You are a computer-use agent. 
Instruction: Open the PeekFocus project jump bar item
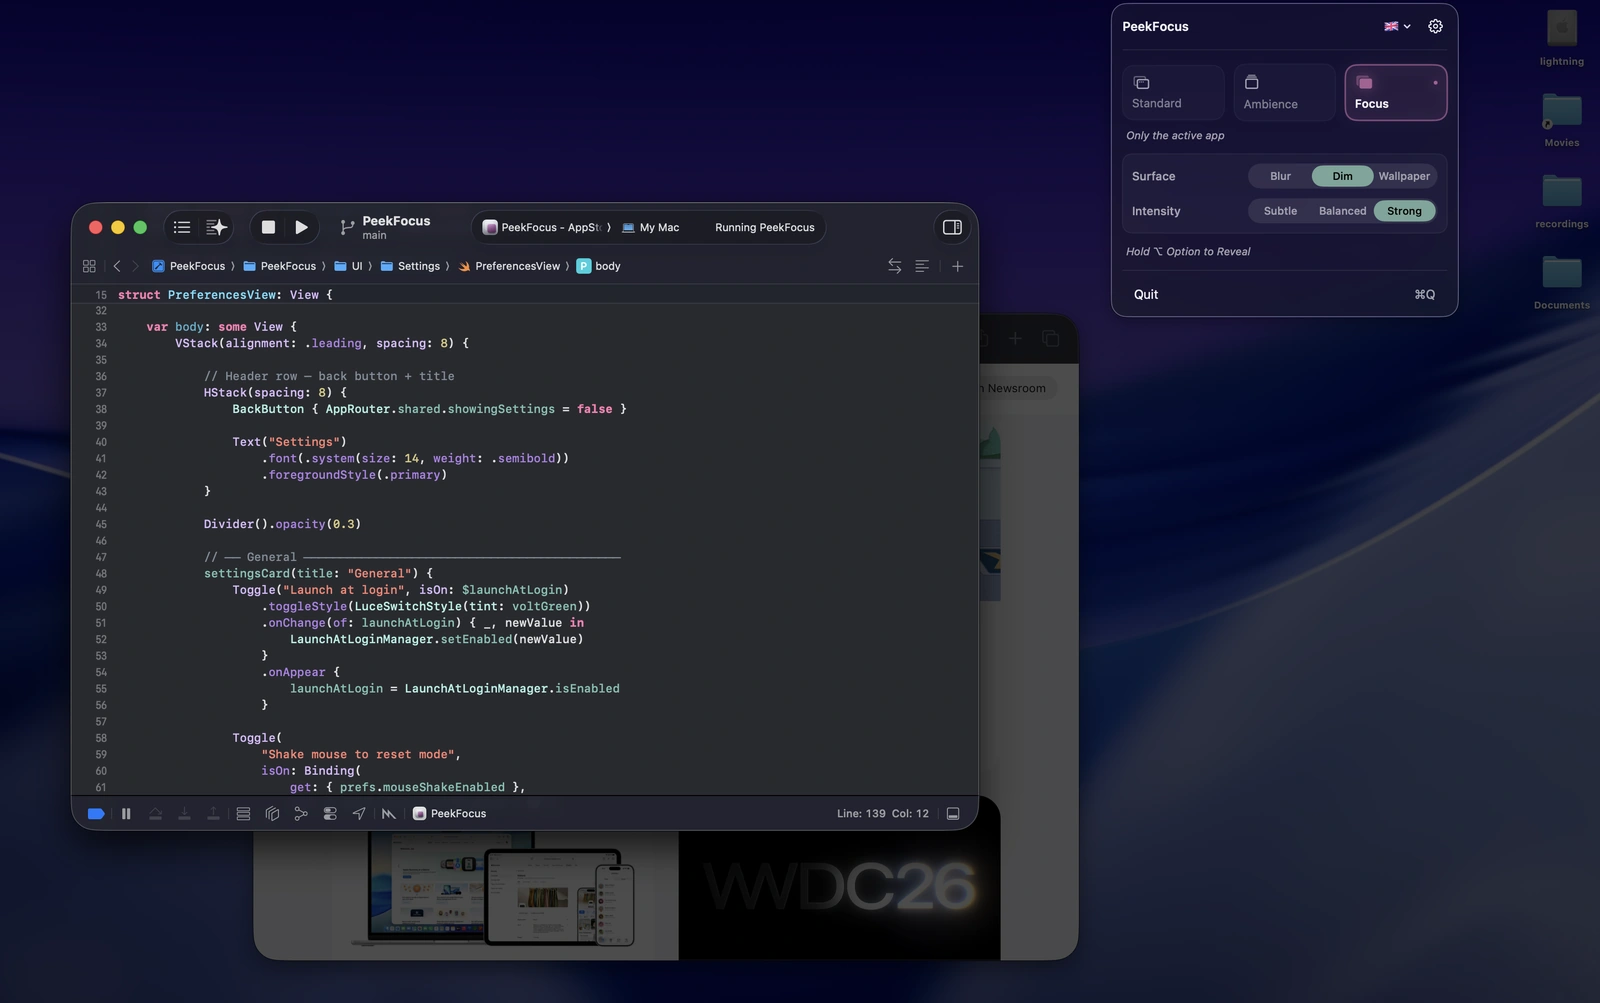tap(189, 266)
